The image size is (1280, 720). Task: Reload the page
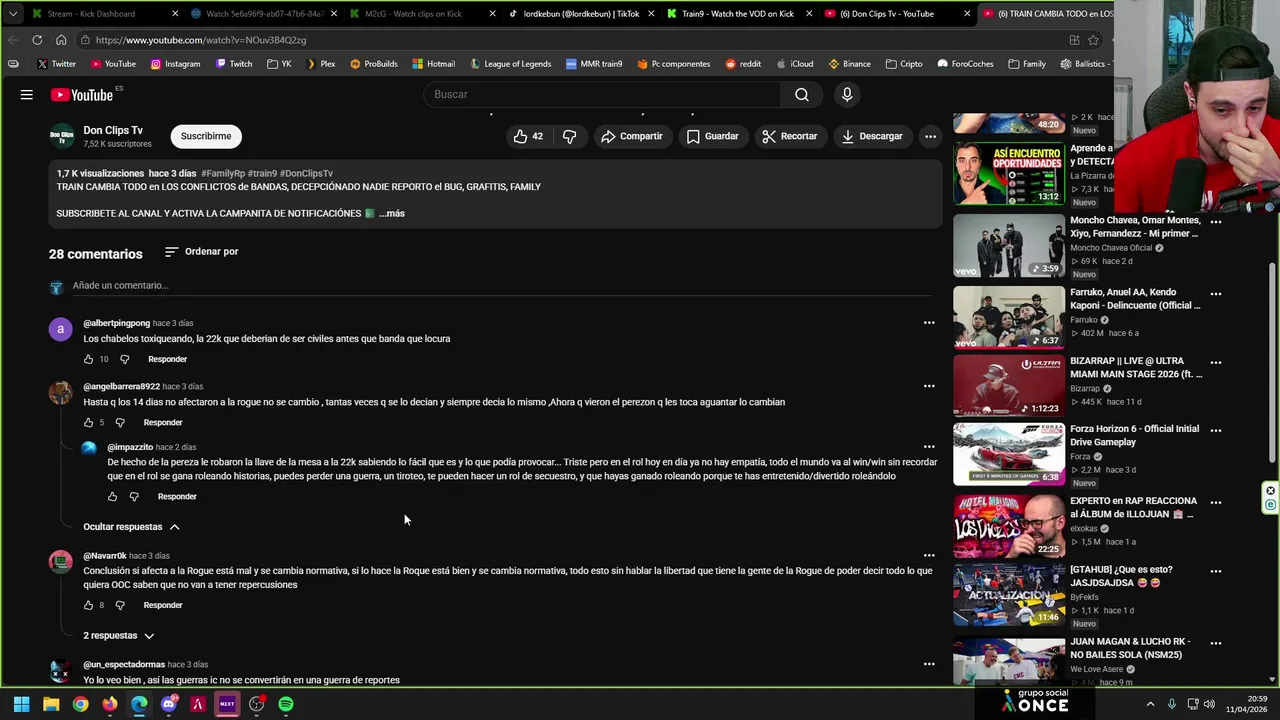[x=37, y=40]
